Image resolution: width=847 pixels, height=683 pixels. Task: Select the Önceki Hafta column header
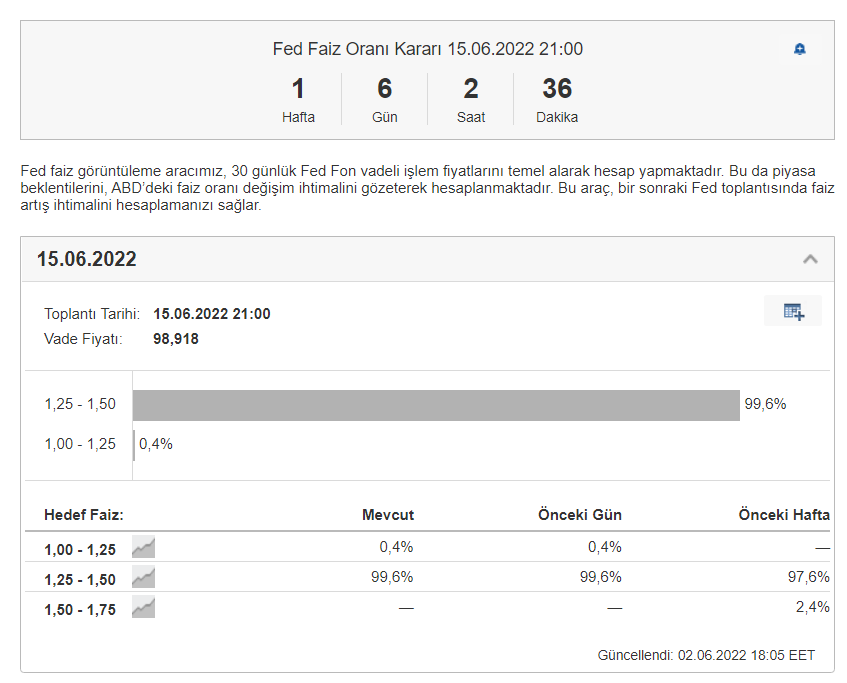pos(784,514)
